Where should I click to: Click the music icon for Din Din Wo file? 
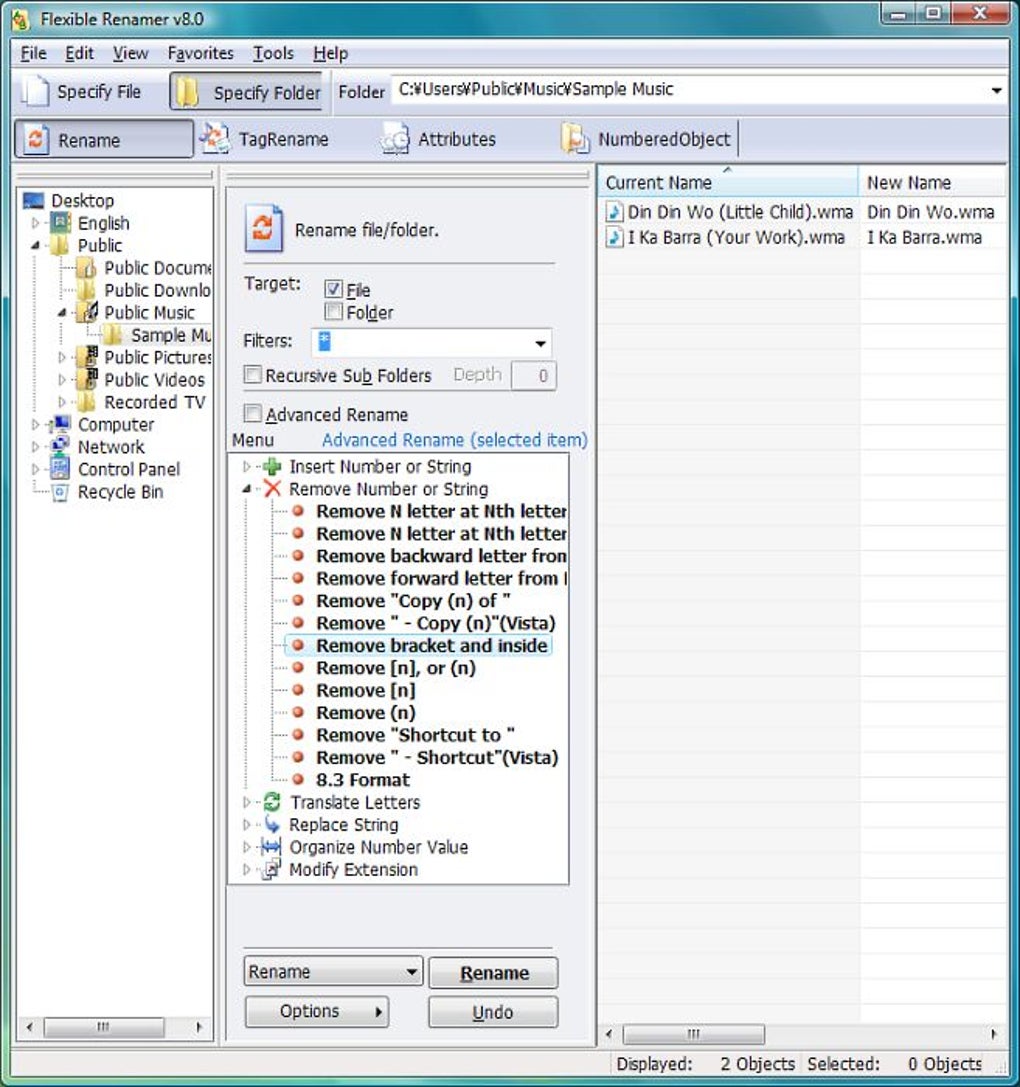coord(614,211)
